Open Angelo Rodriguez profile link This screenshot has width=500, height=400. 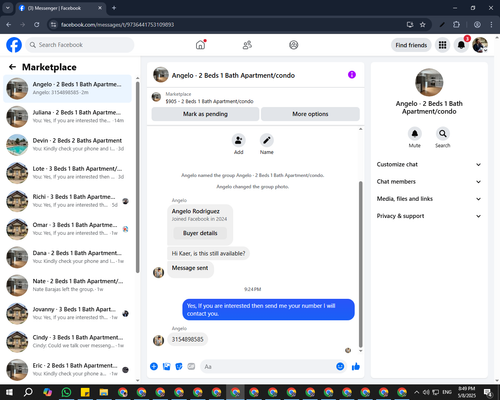pos(196,211)
